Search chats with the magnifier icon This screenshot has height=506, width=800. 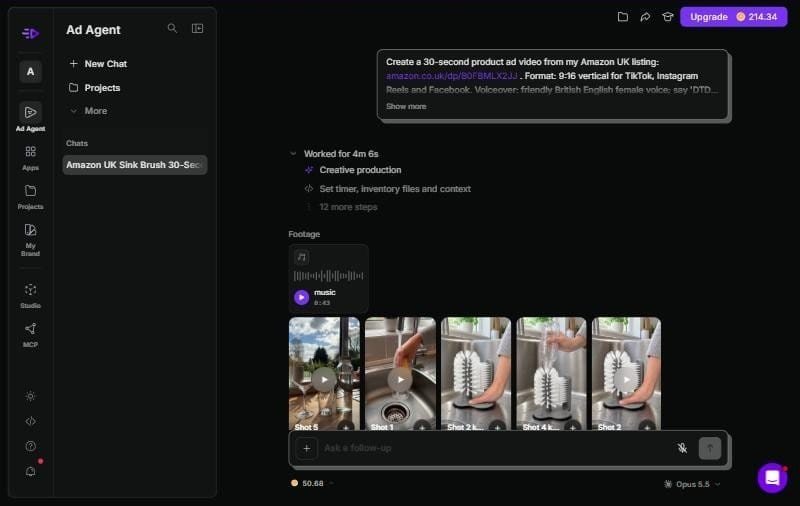(172, 29)
